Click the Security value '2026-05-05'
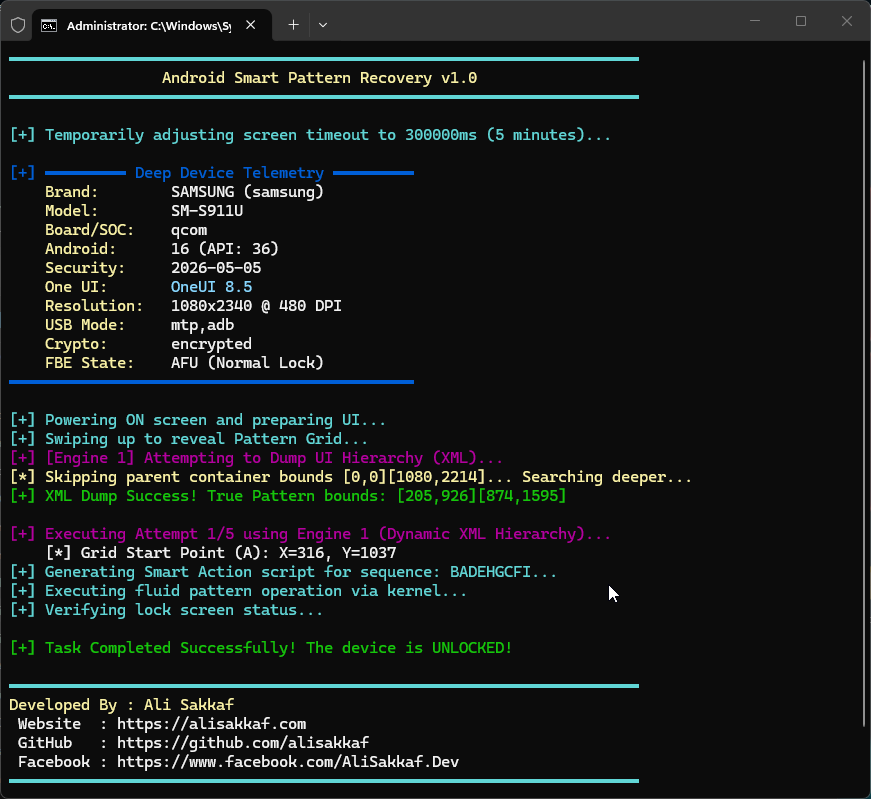This screenshot has height=799, width=871. pos(216,268)
